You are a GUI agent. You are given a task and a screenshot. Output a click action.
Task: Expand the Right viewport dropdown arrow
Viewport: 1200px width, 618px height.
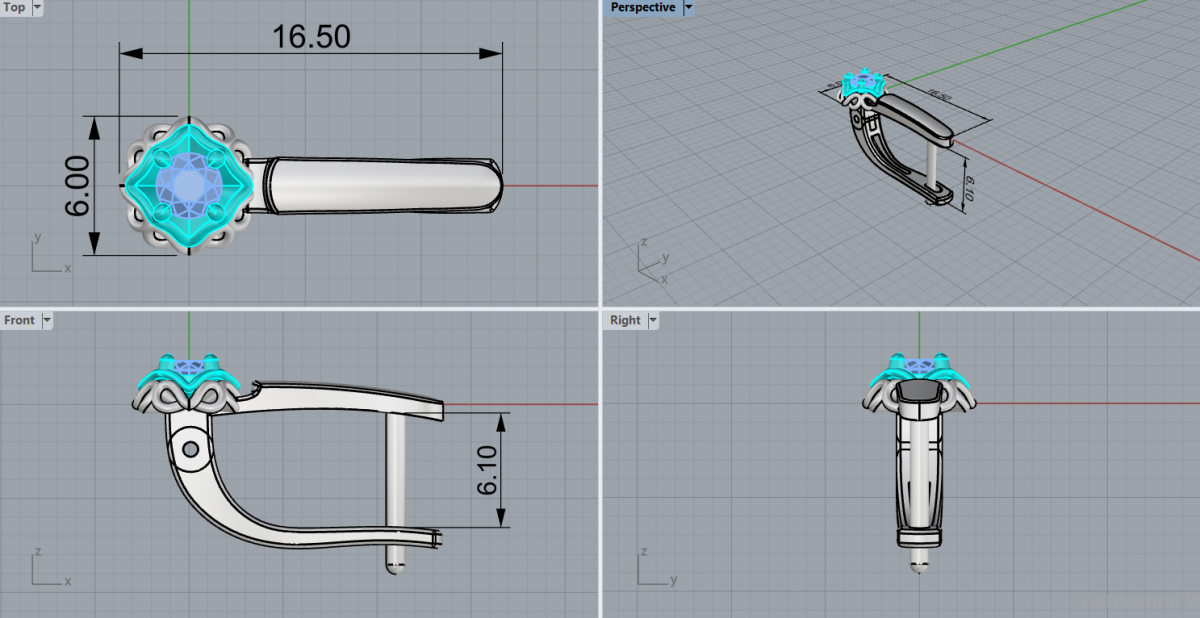pyautogui.click(x=653, y=321)
